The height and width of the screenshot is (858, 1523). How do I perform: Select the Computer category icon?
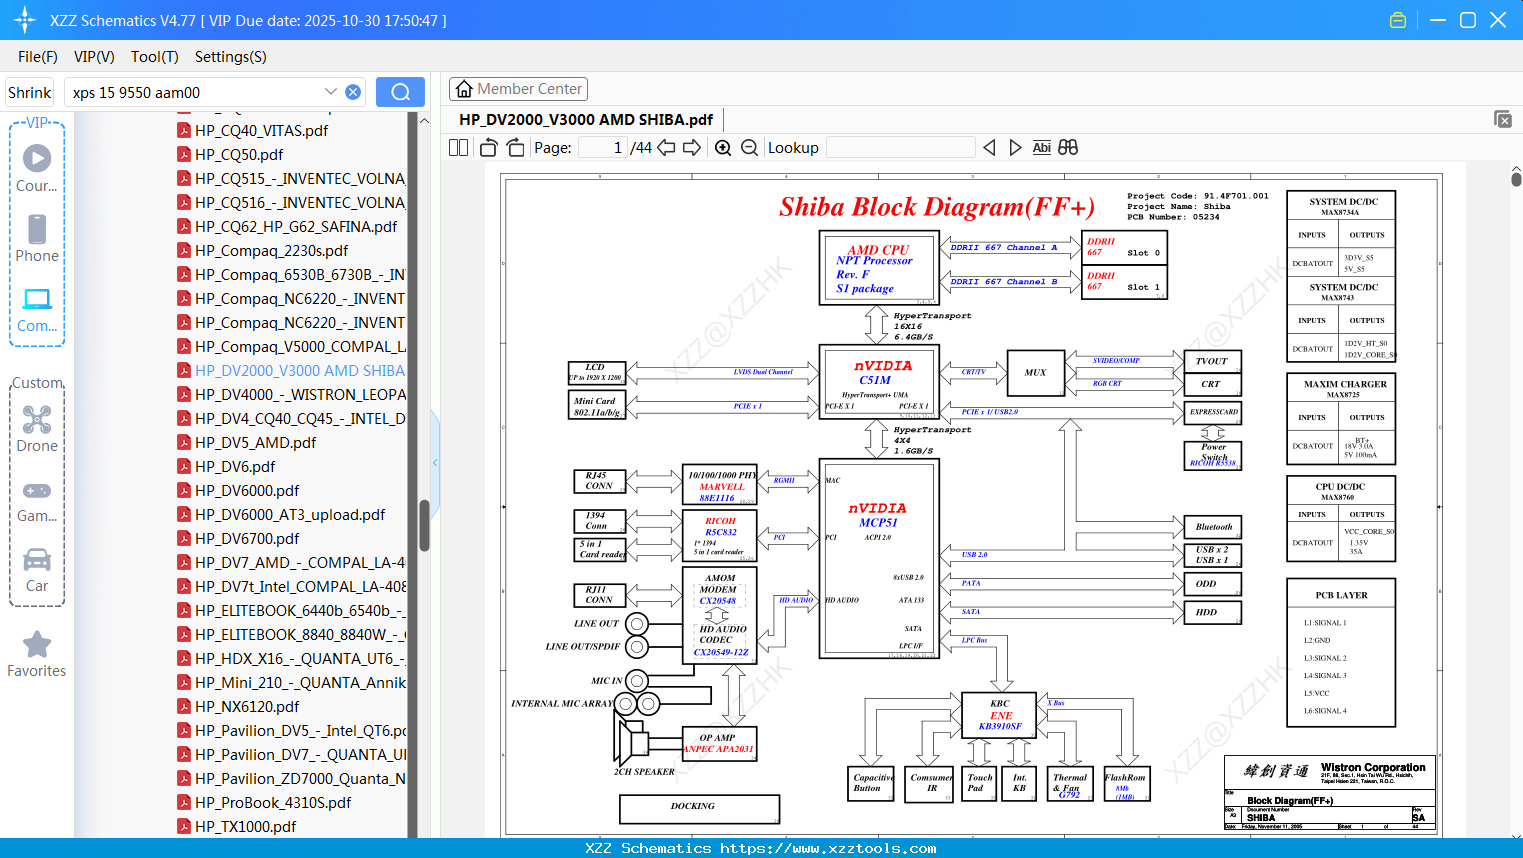click(37, 309)
